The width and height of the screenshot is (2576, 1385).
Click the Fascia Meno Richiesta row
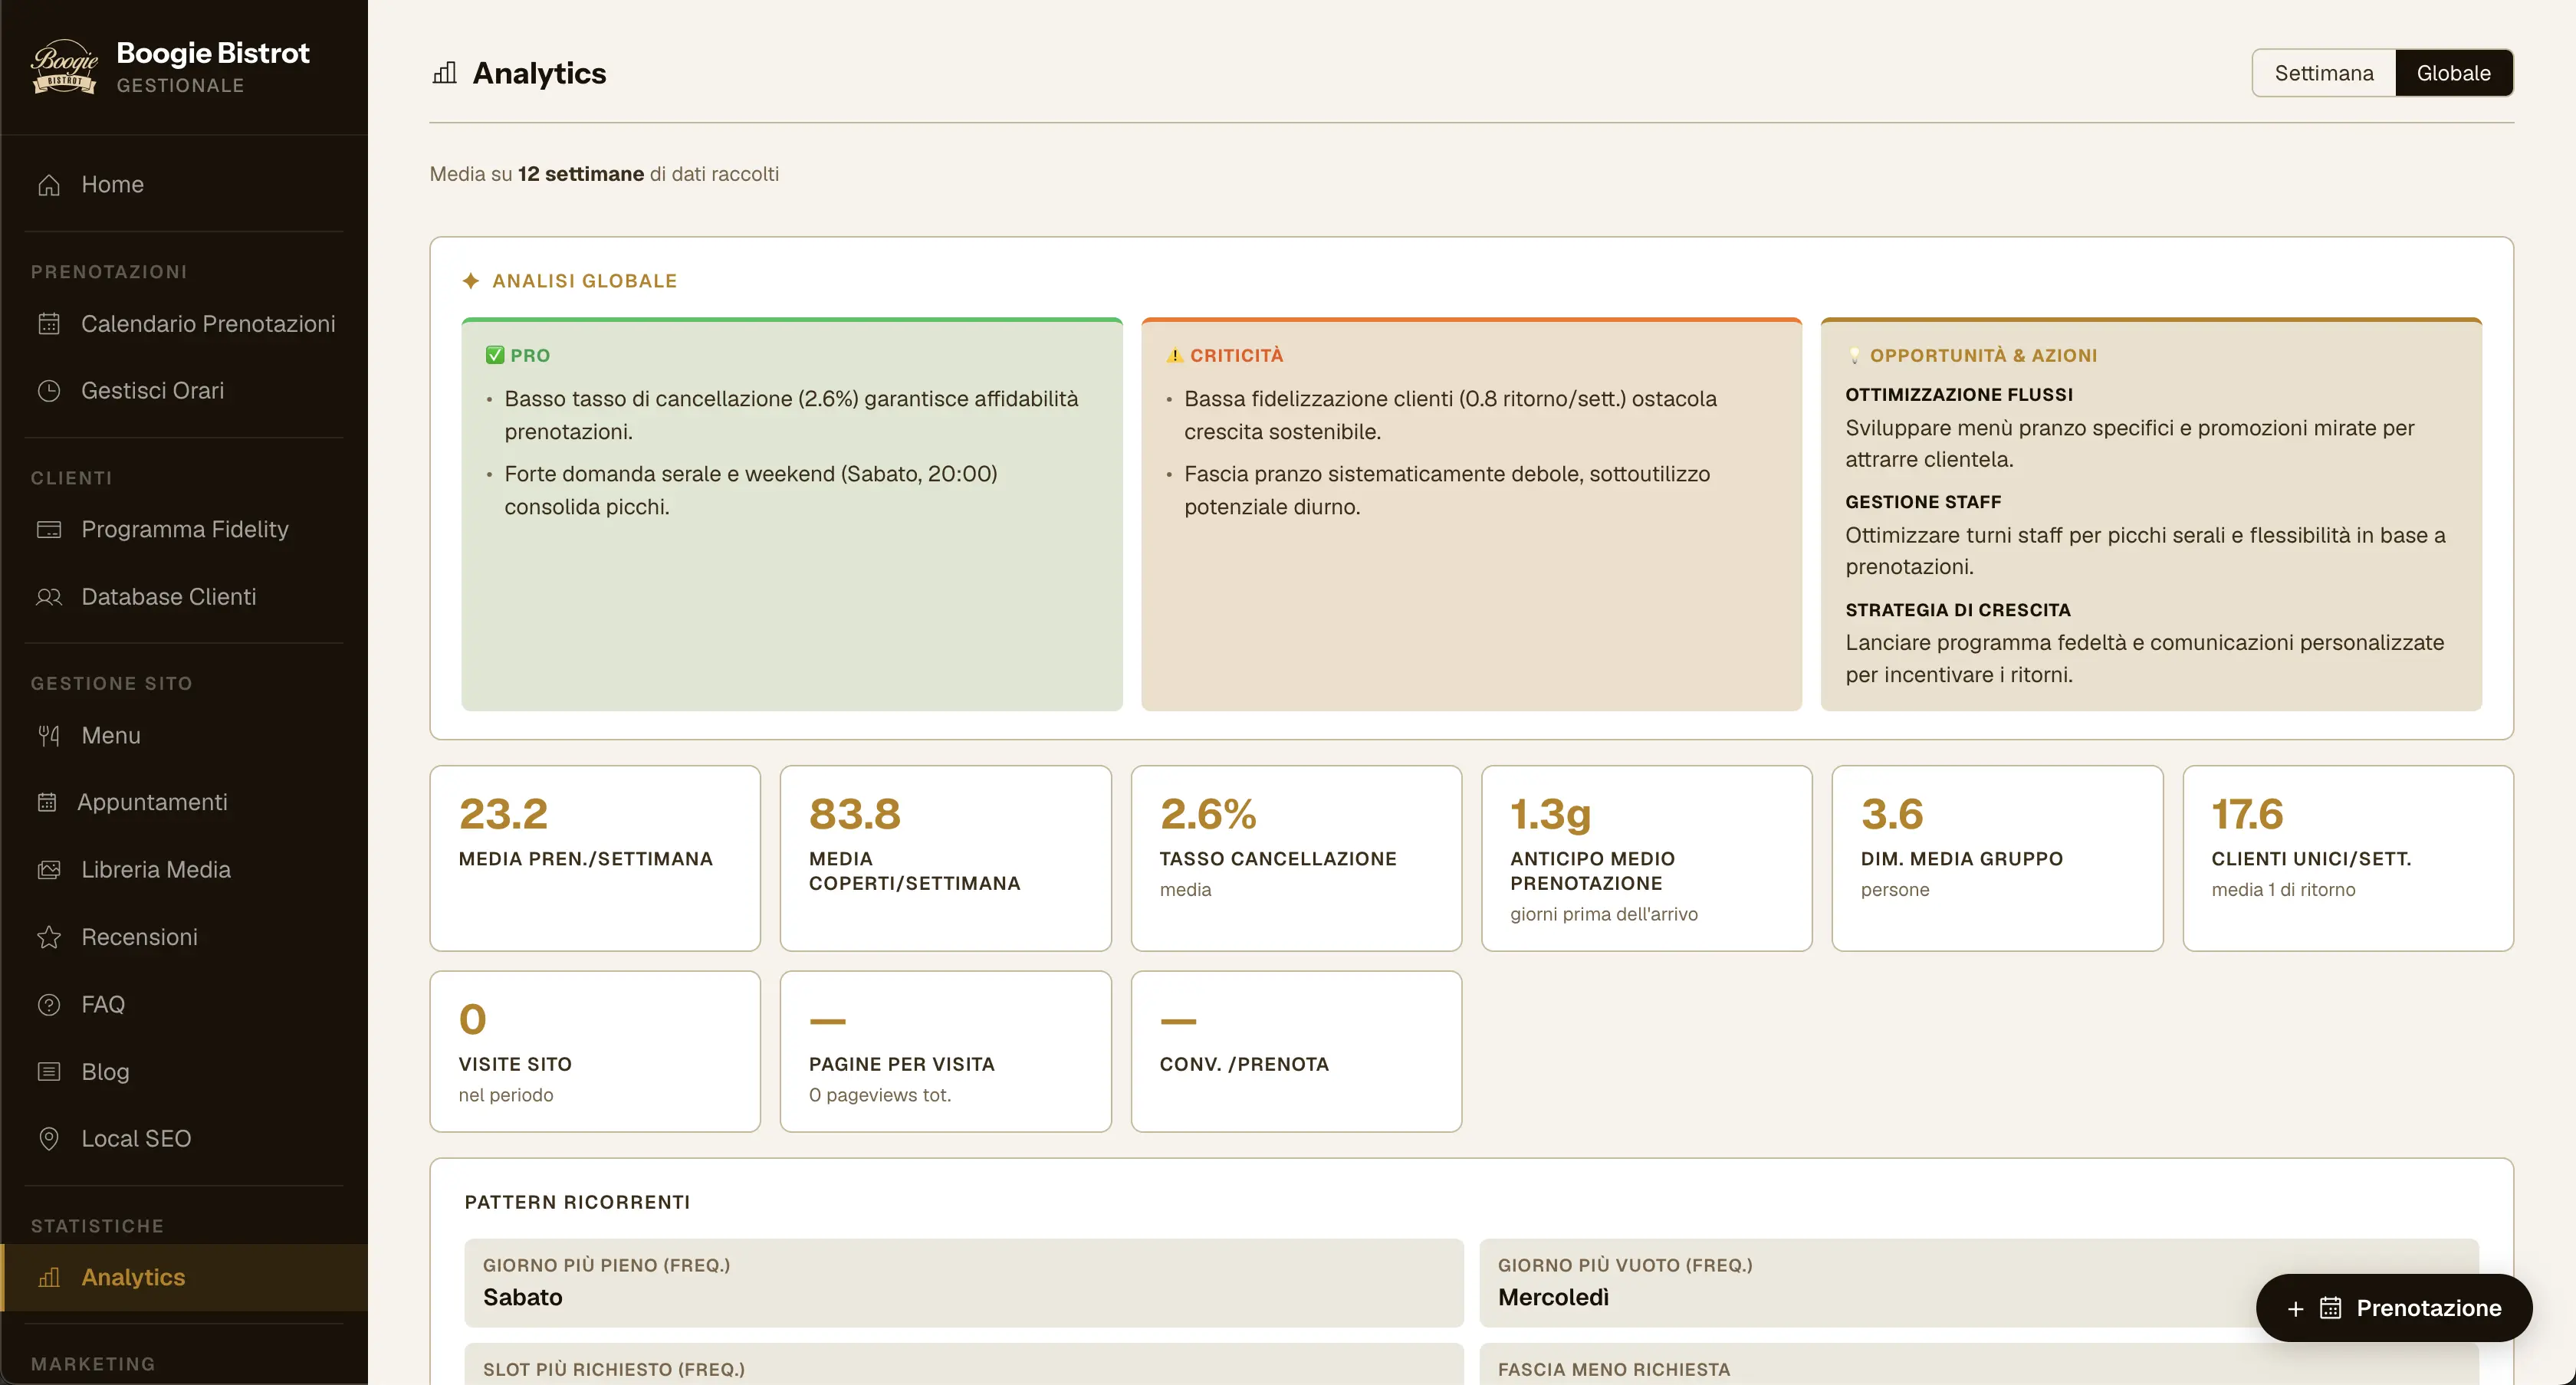pos(1978,1364)
